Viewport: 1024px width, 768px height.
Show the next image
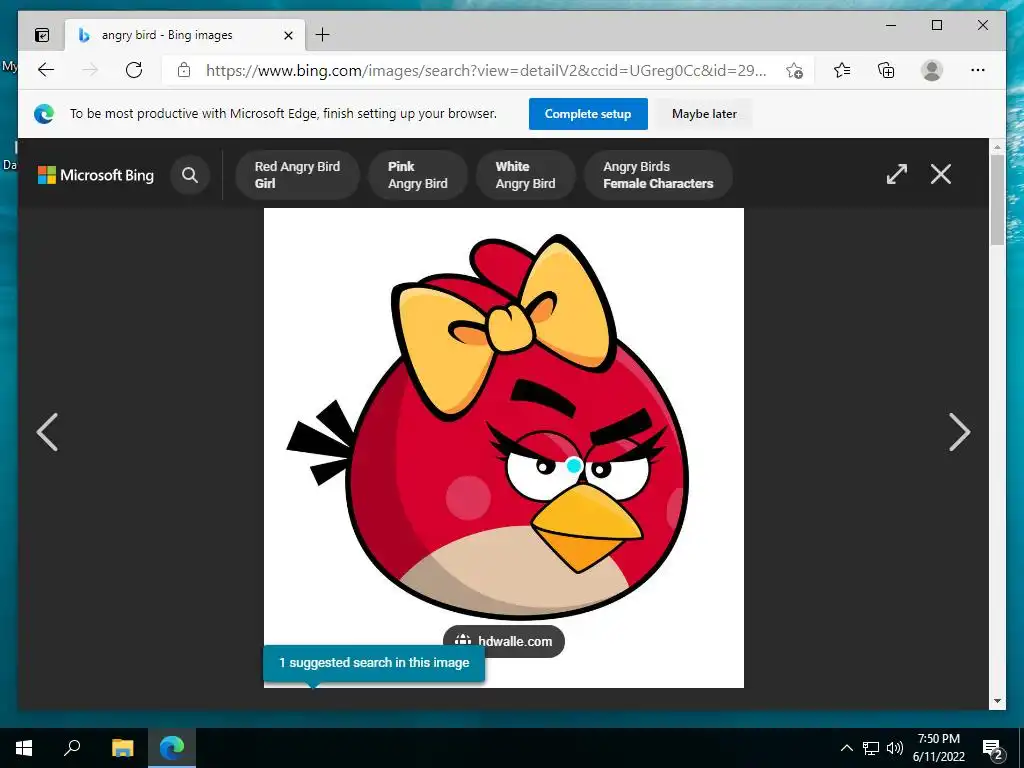(959, 432)
